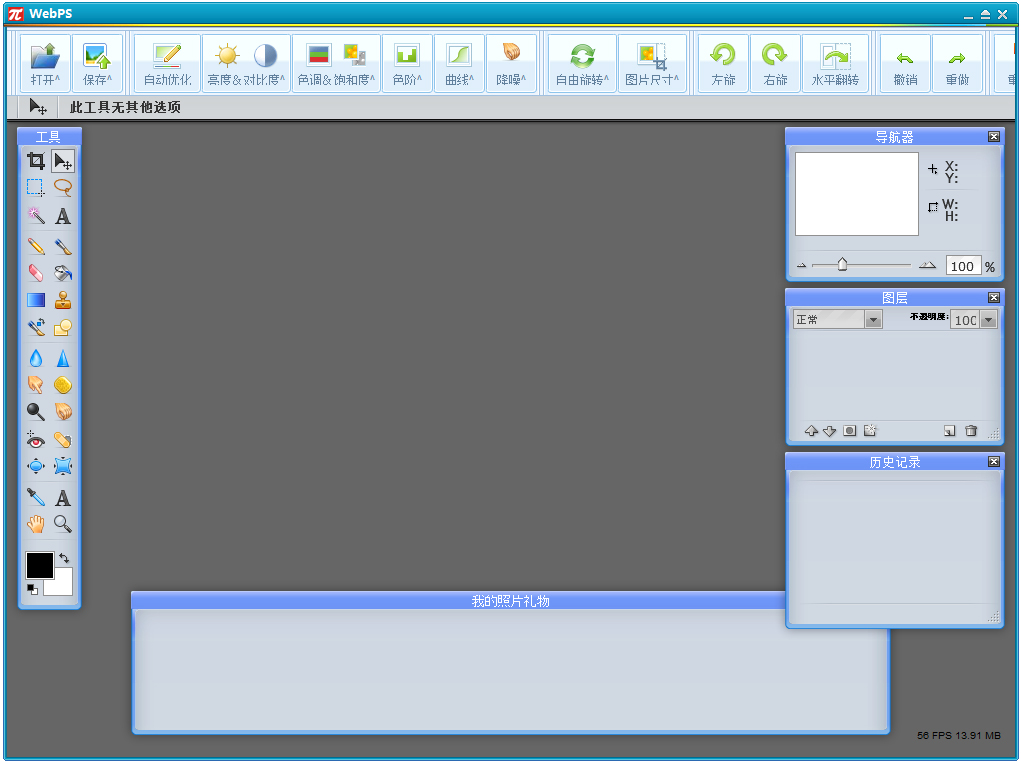Open the 保存 save menu
Image resolution: width=1021 pixels, height=764 pixels.
coord(97,64)
